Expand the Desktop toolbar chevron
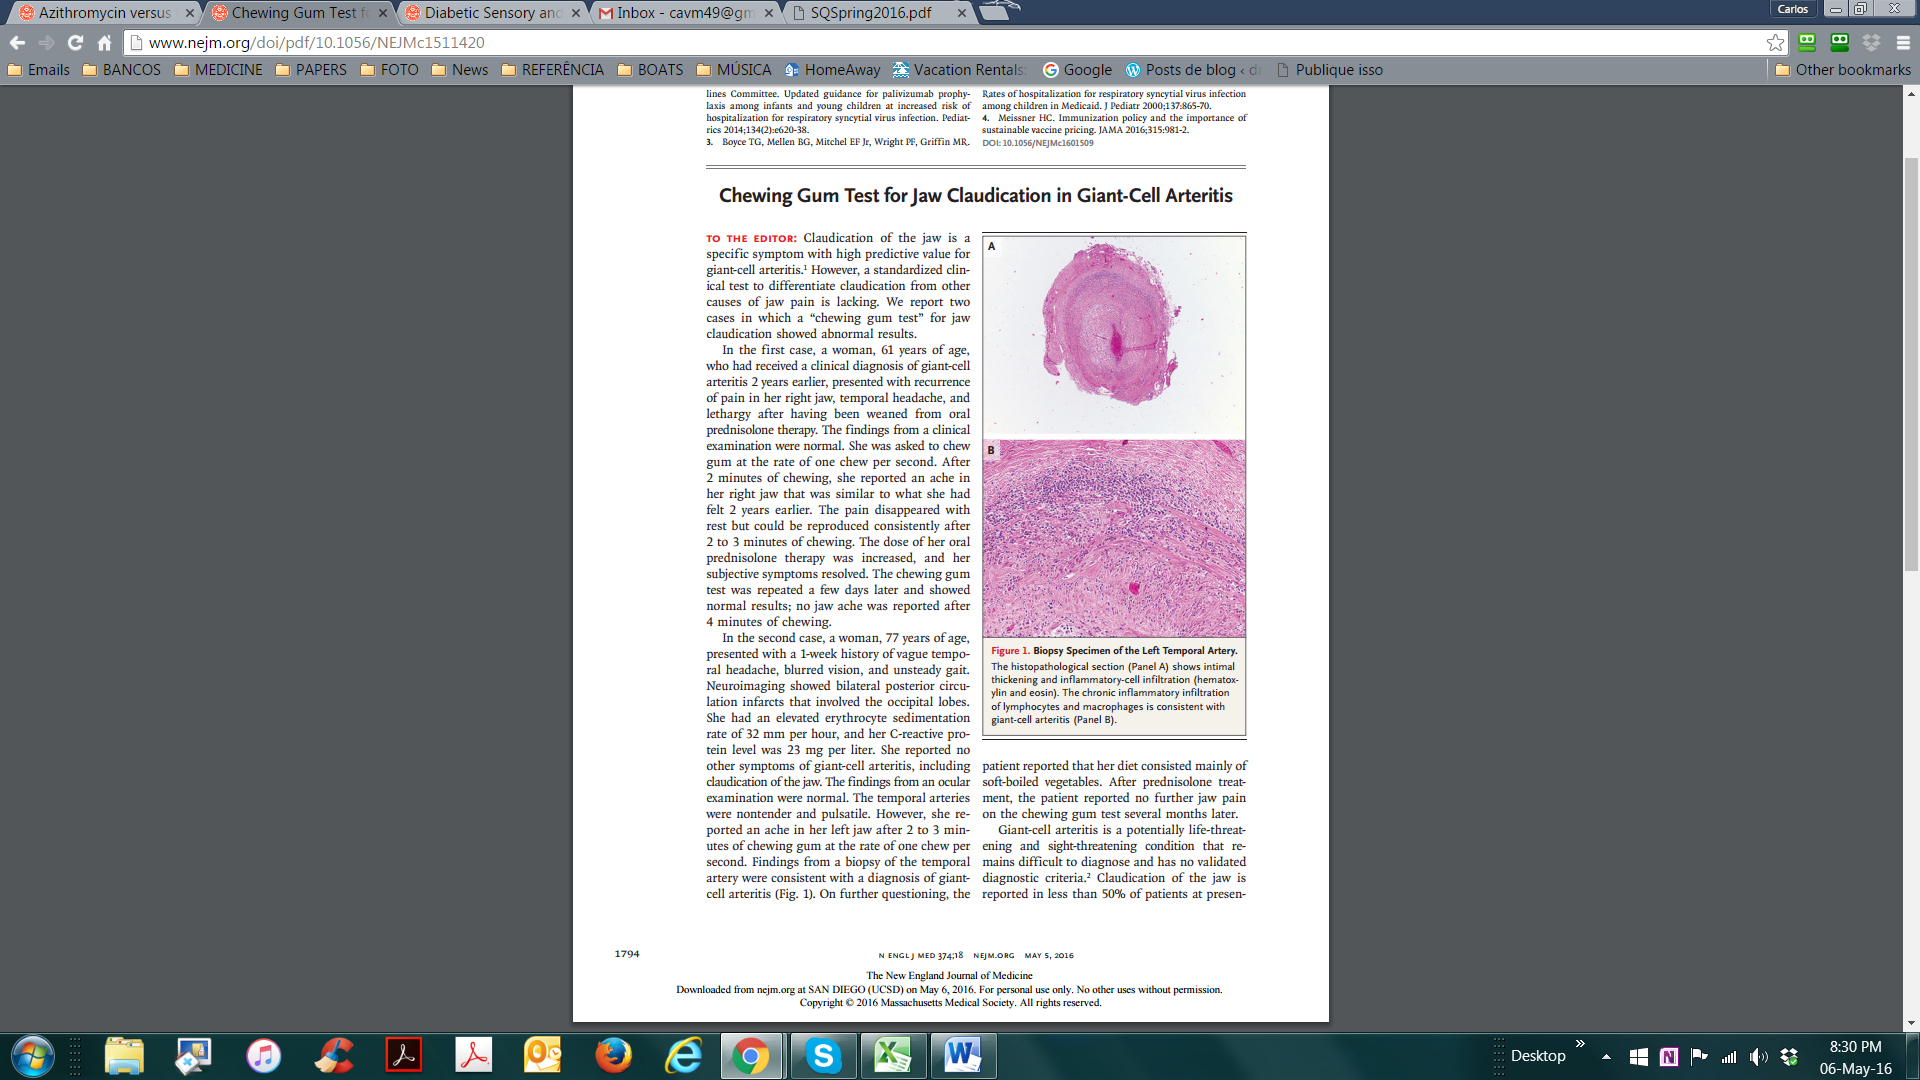The image size is (1920, 1080). pyautogui.click(x=1580, y=1044)
